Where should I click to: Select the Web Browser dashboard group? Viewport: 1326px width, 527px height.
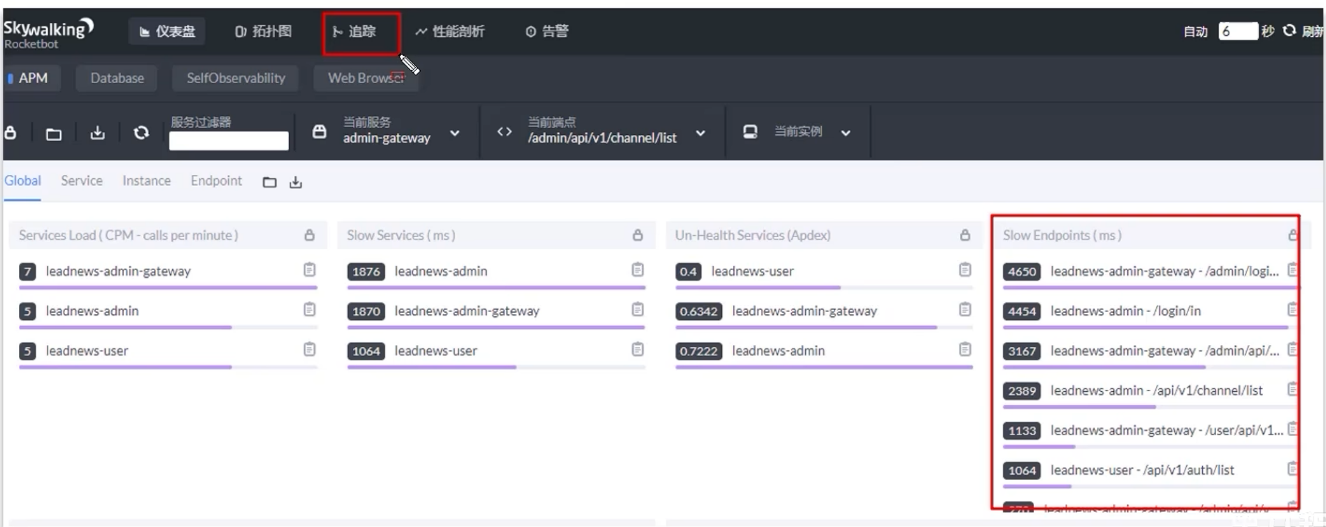[x=366, y=78]
